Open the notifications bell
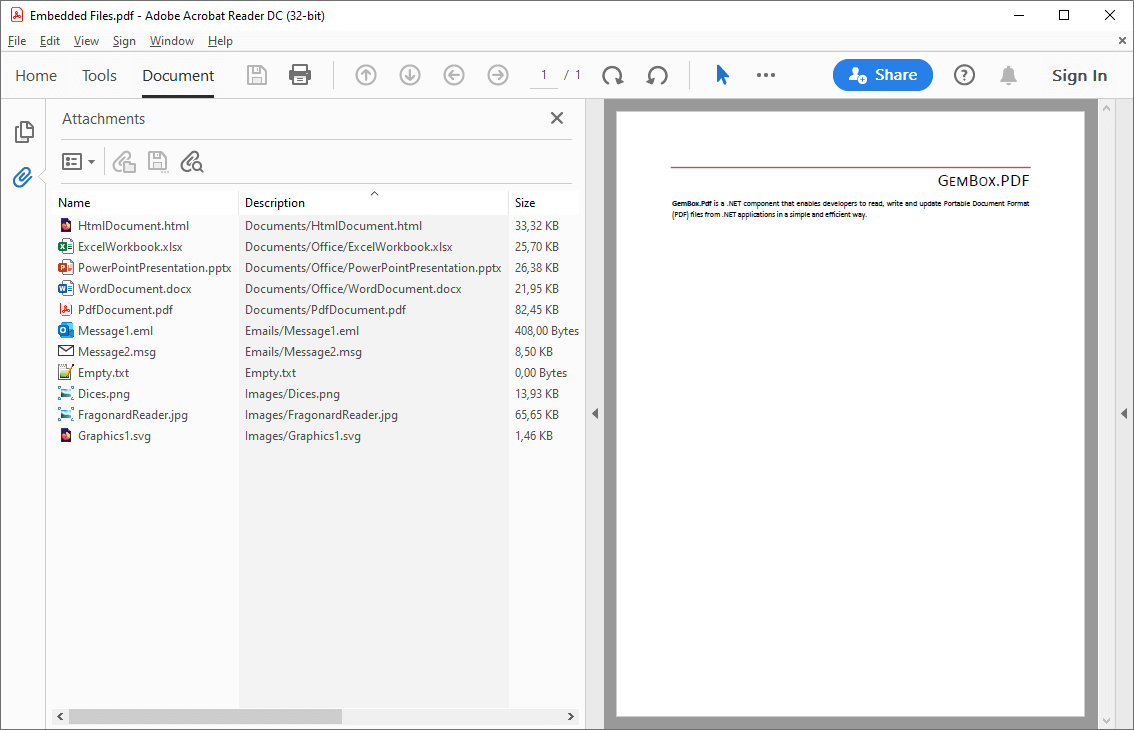1134x730 pixels. 1008,75
